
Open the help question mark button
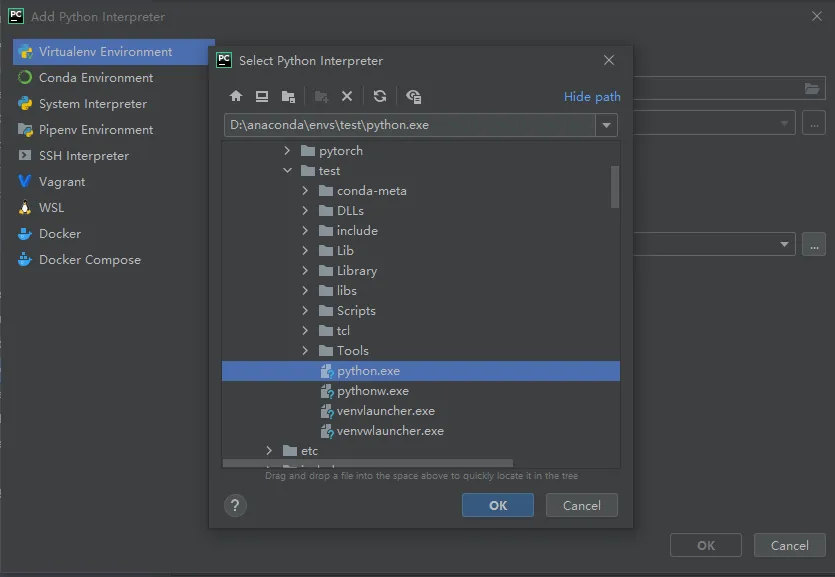coord(235,505)
